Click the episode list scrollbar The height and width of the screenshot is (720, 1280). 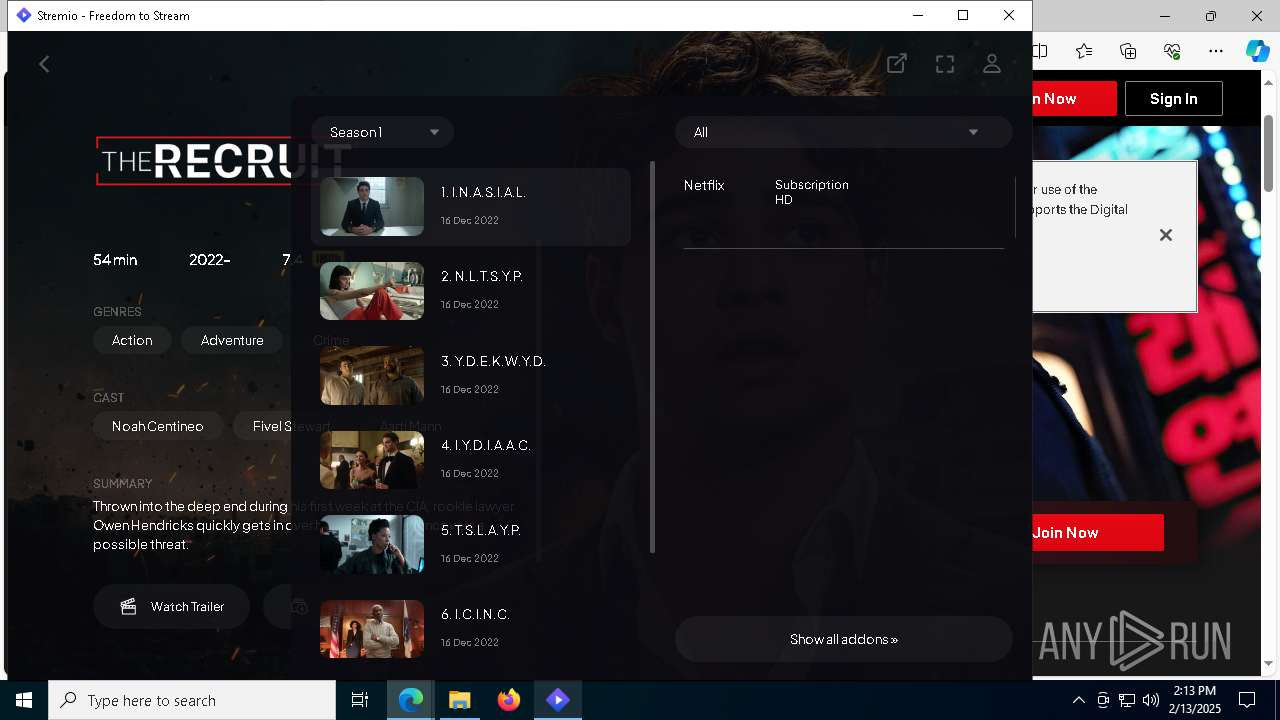pyautogui.click(x=652, y=357)
